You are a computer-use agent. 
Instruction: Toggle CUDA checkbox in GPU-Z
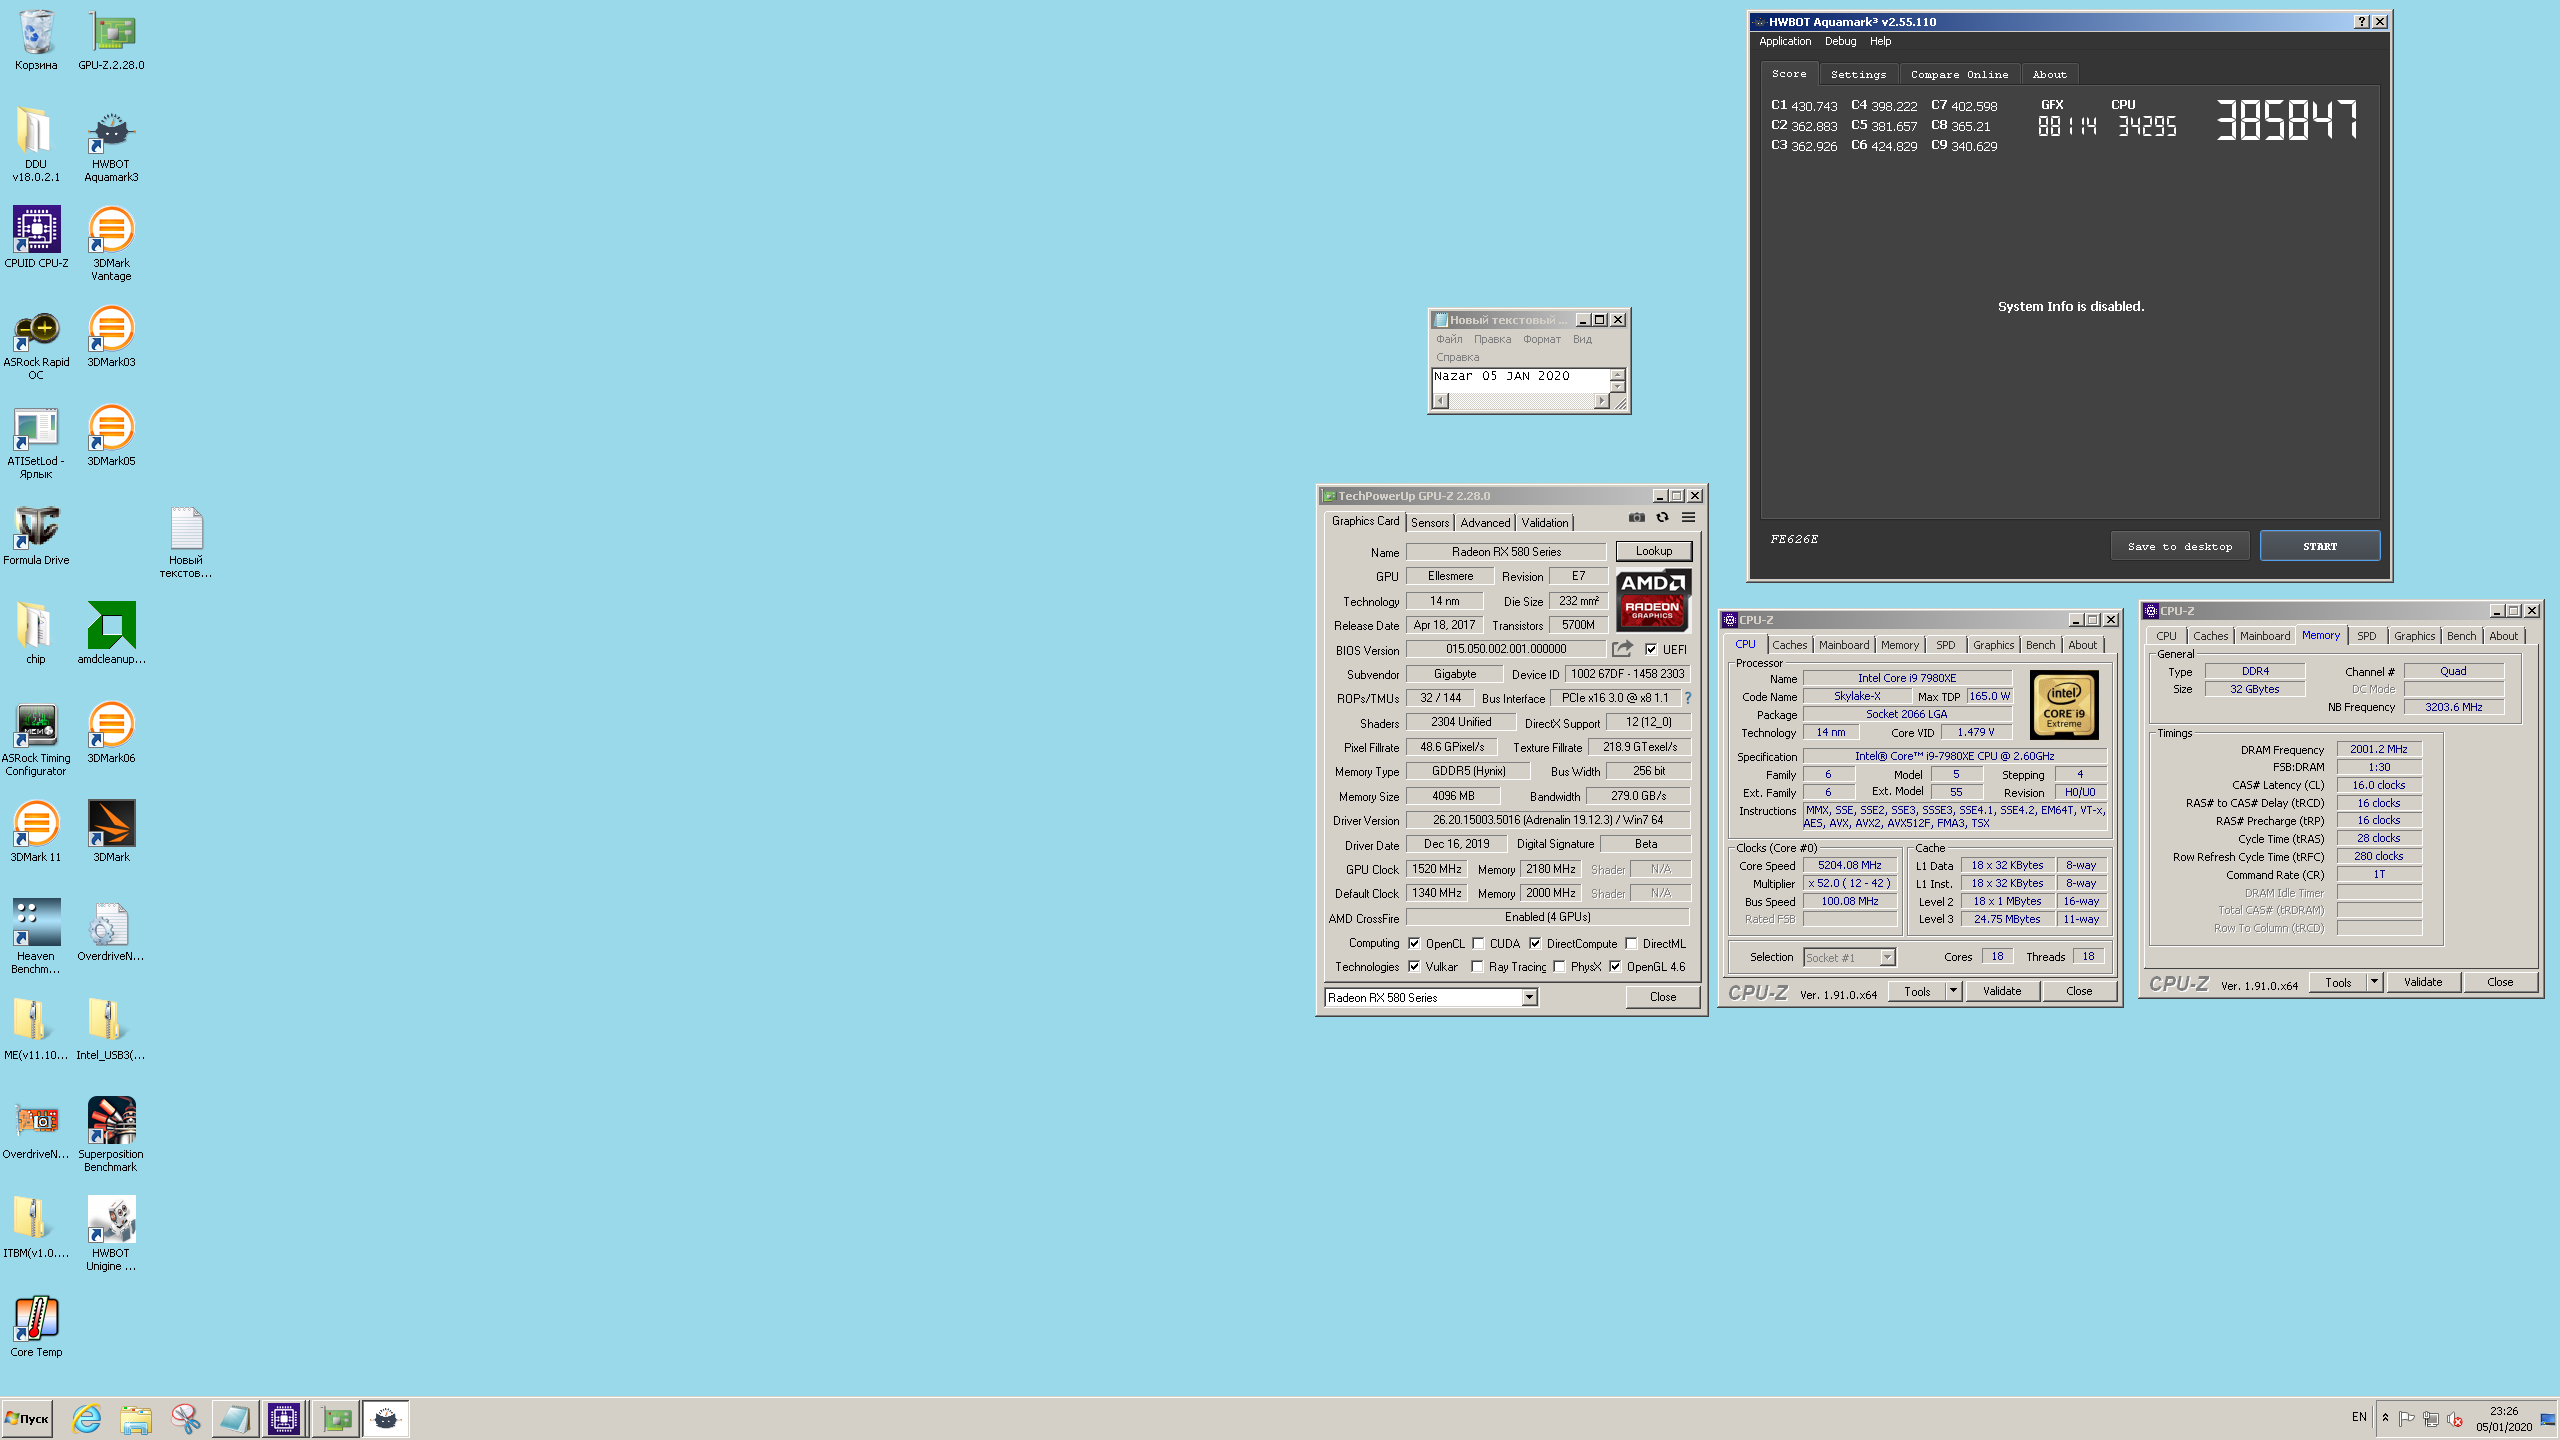[1478, 943]
